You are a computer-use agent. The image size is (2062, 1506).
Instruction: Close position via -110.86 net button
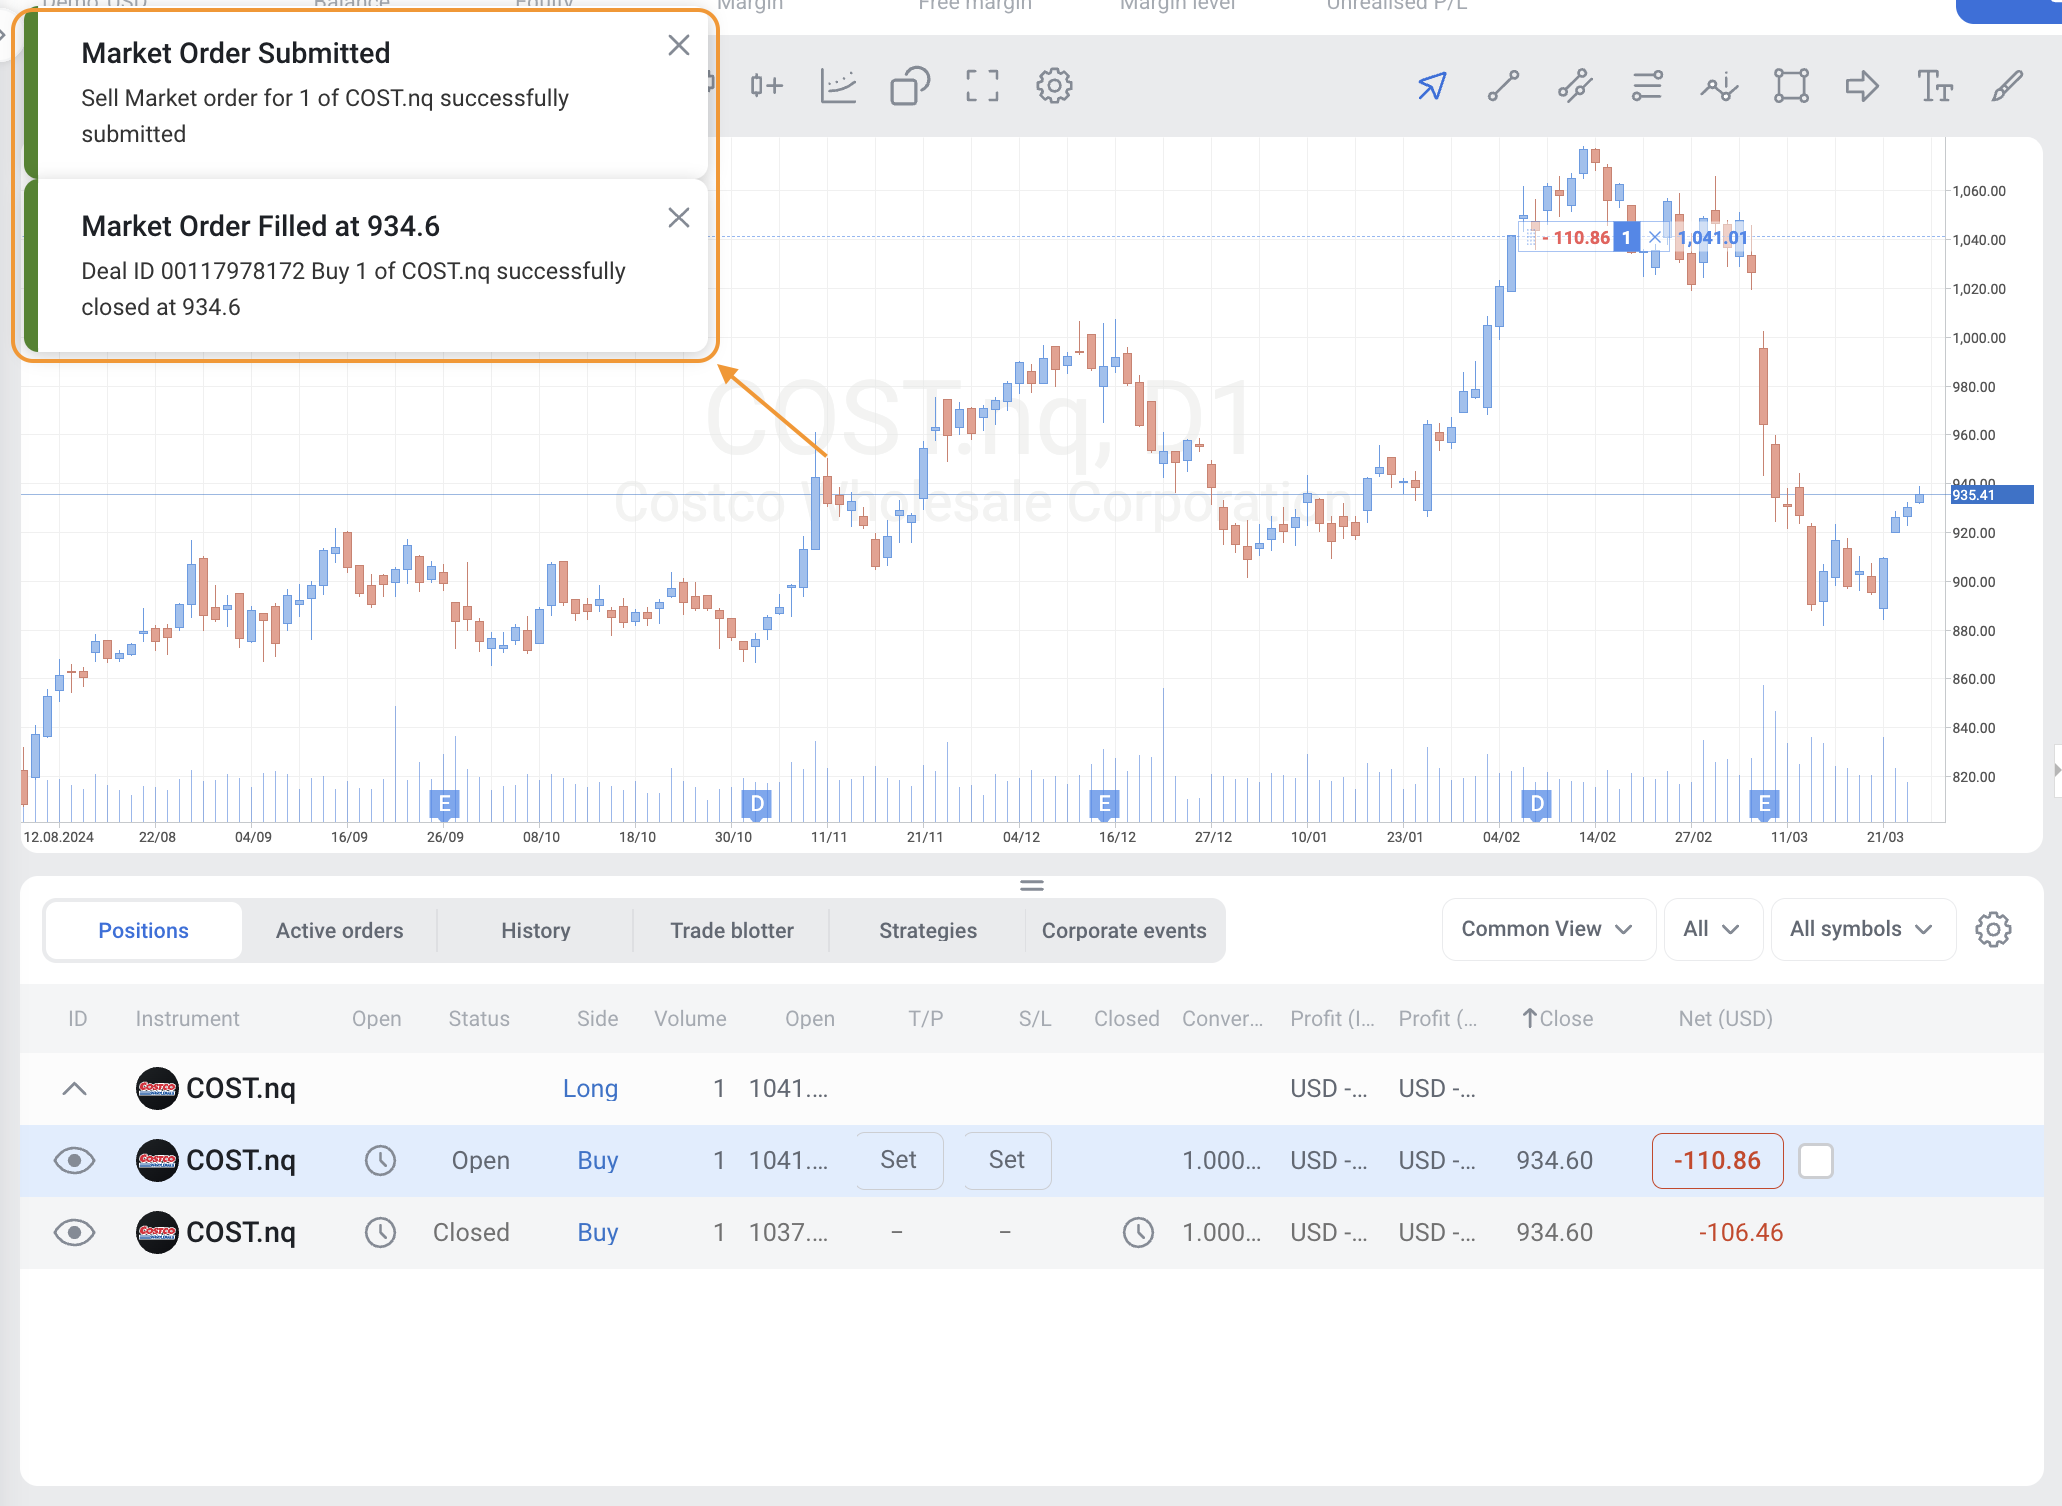click(1717, 1161)
